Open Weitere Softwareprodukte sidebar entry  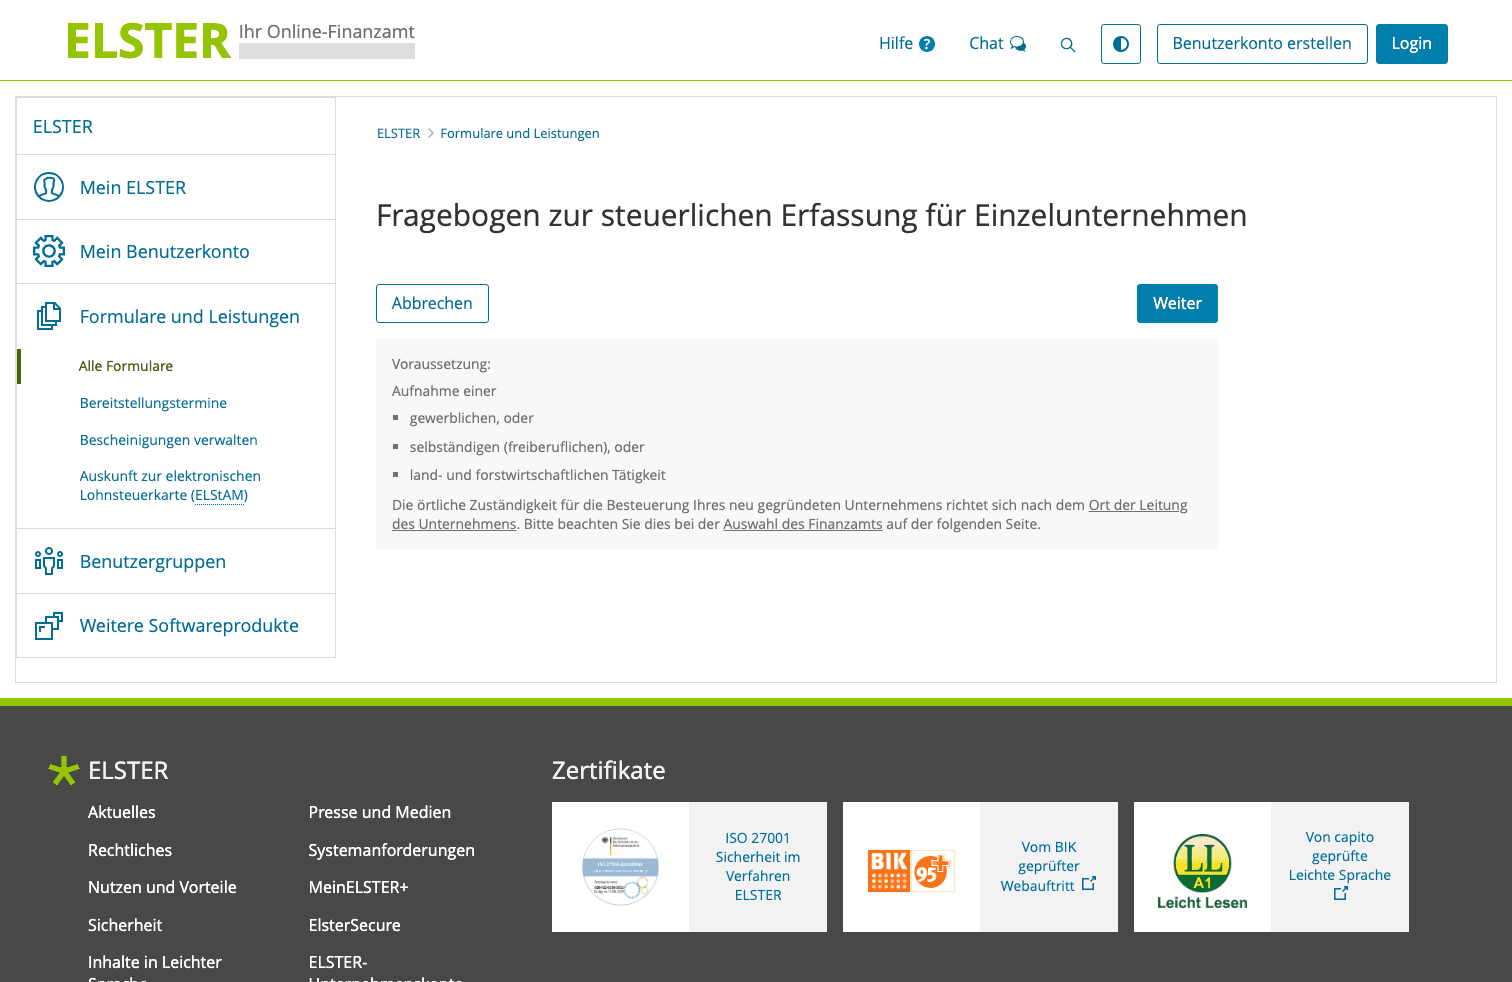(189, 626)
